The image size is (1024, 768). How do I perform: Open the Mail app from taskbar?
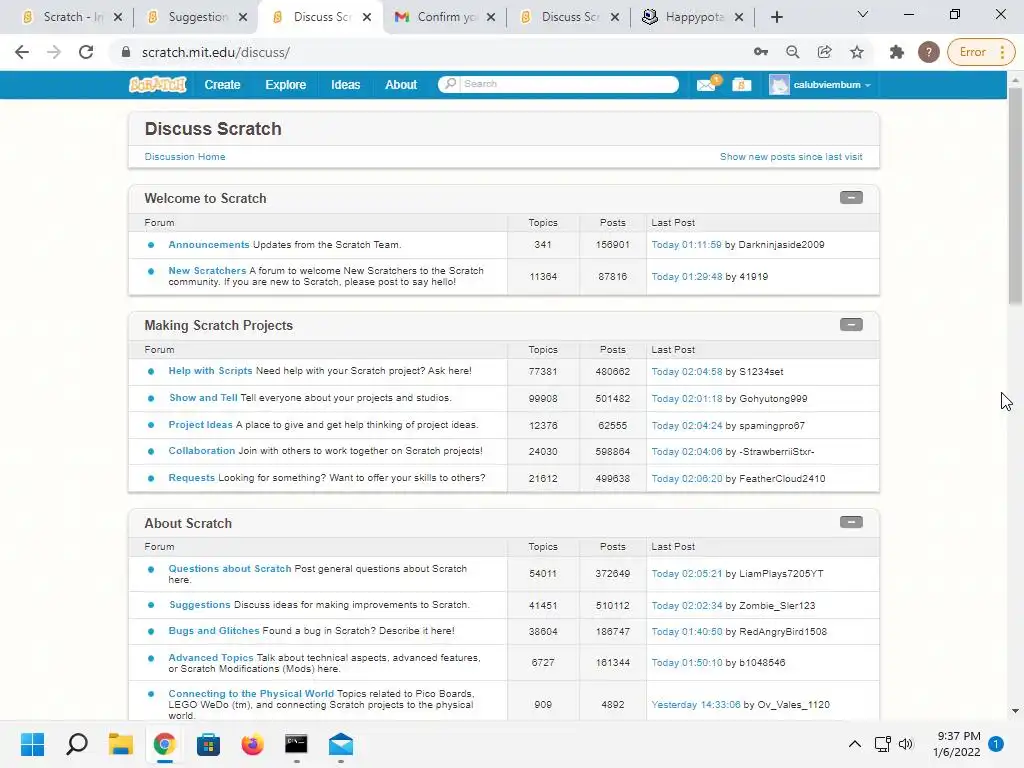coord(341,744)
